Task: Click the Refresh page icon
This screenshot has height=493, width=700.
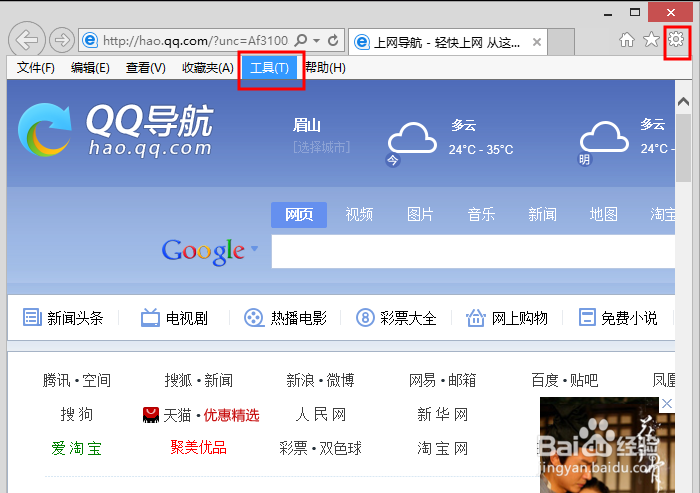Action: coord(333,41)
